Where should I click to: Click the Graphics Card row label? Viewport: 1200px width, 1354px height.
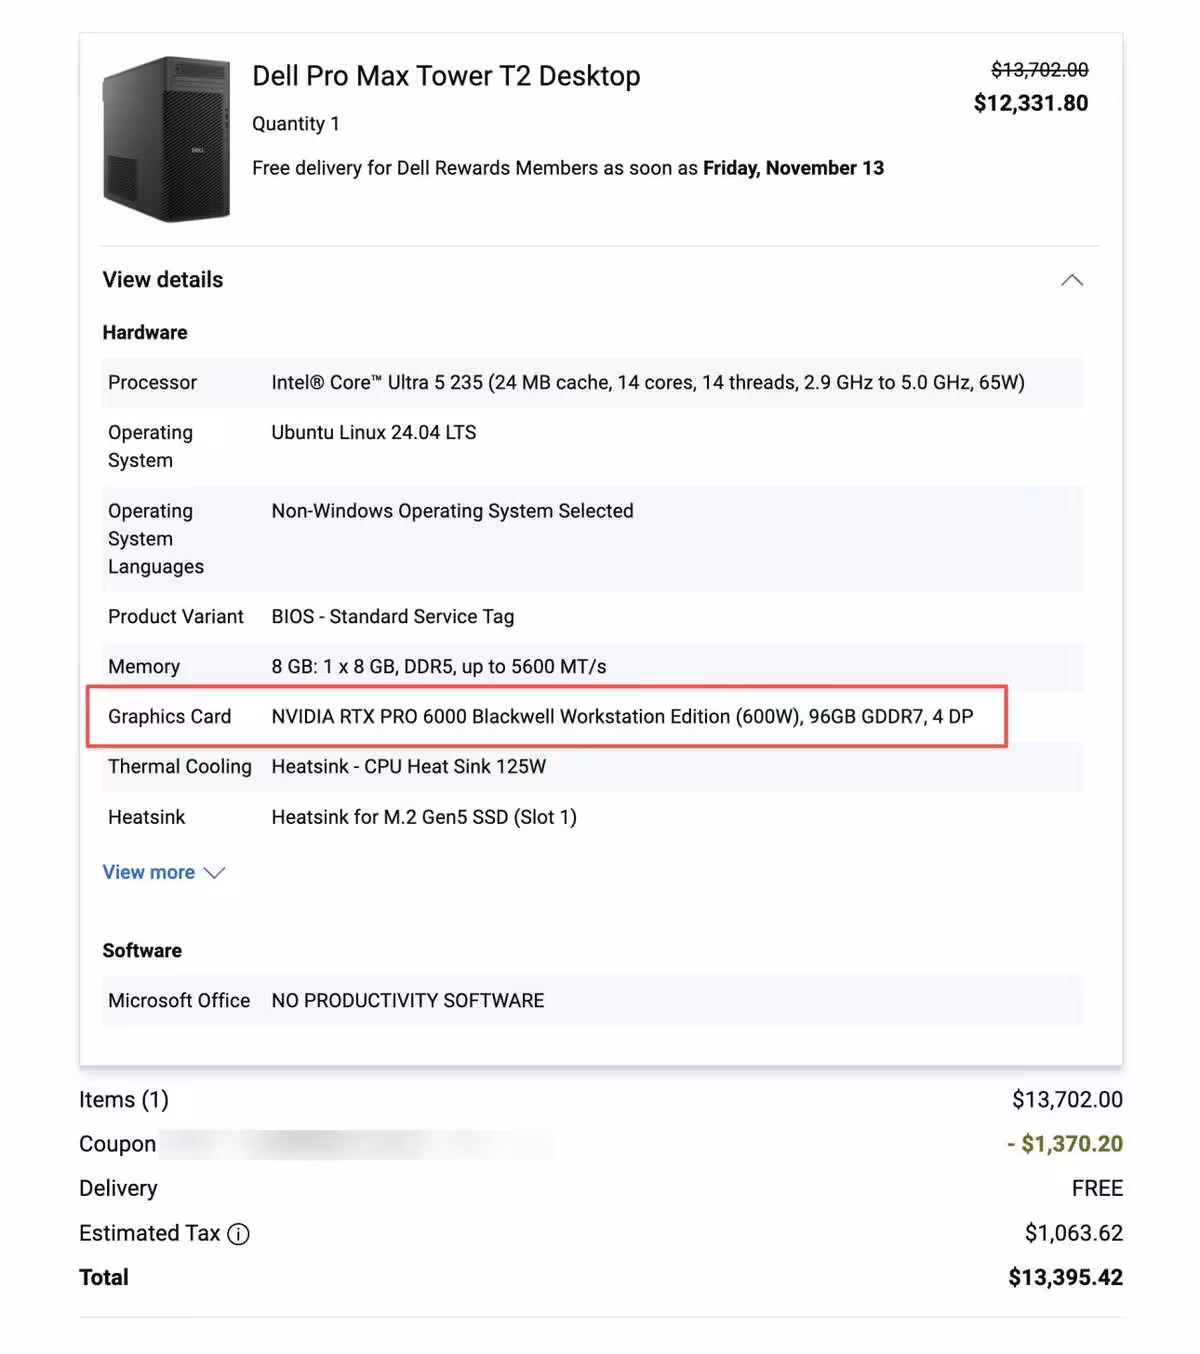(170, 716)
